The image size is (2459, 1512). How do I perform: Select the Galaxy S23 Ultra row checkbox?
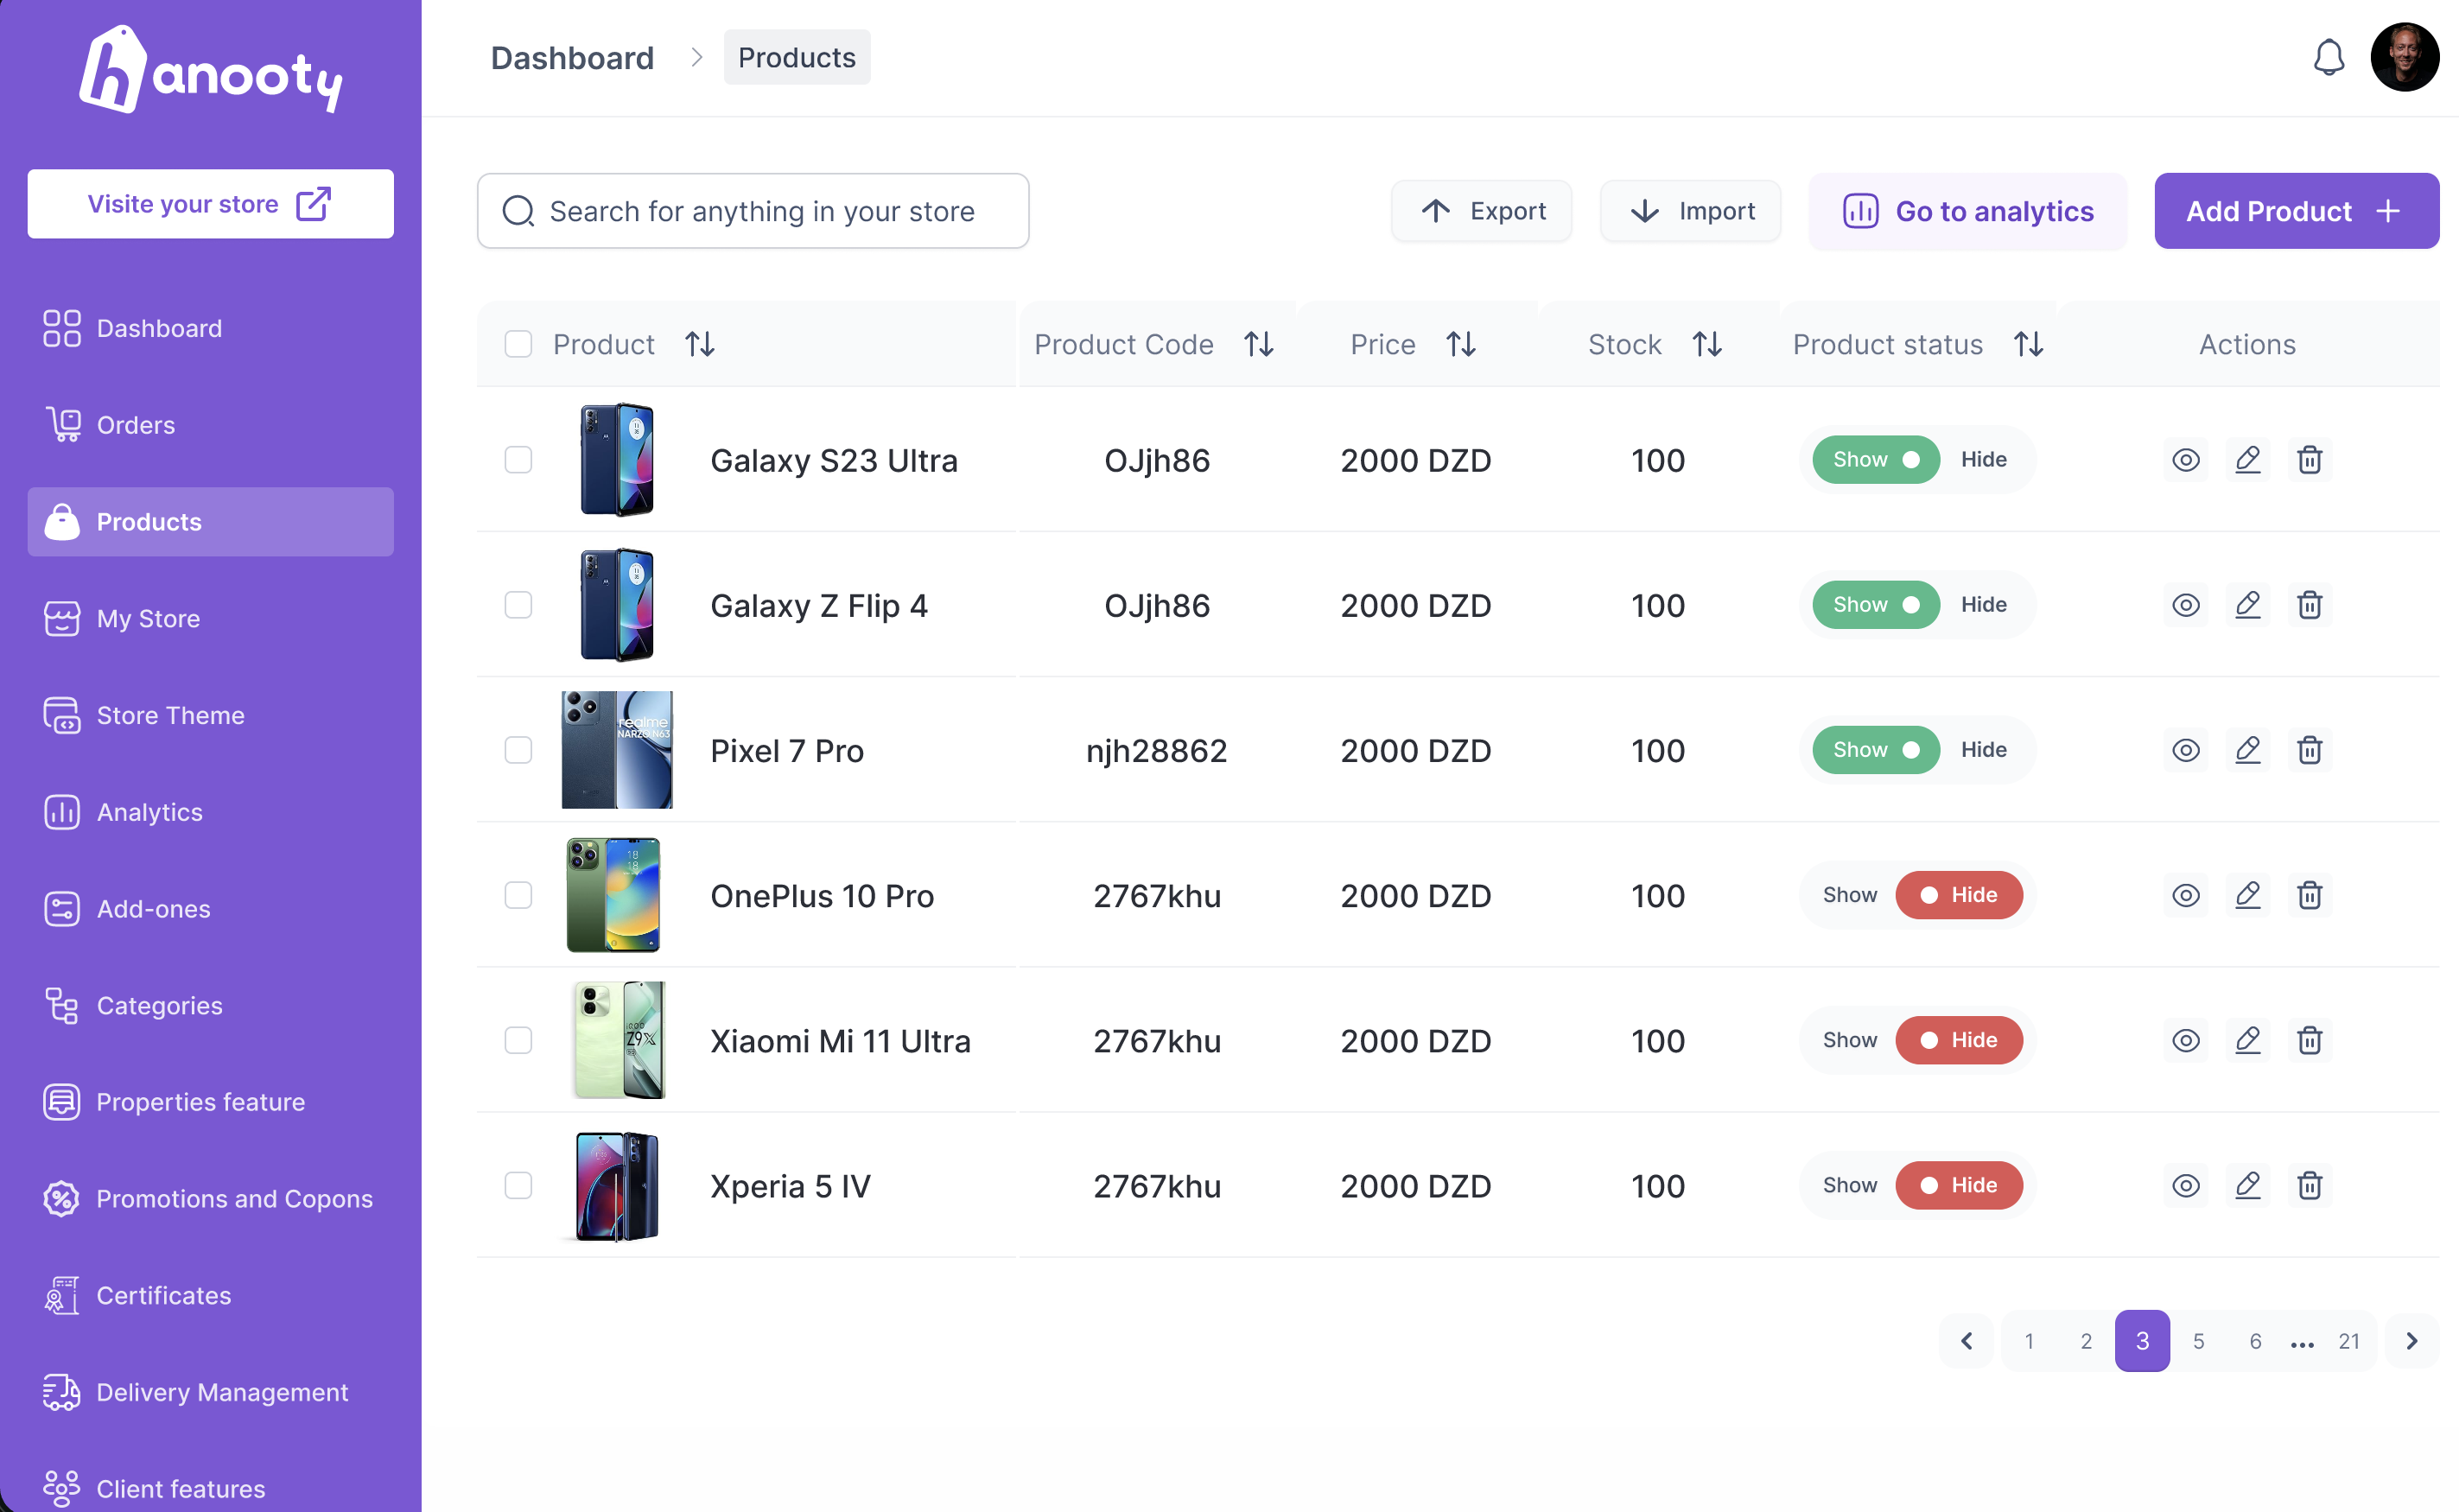(x=518, y=460)
